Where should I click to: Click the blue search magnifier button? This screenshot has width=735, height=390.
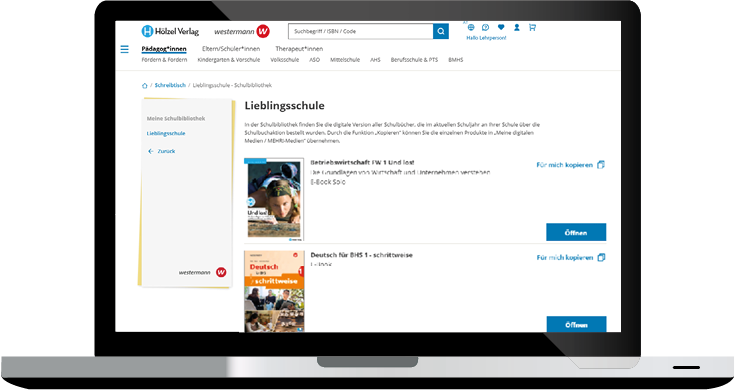coord(441,31)
